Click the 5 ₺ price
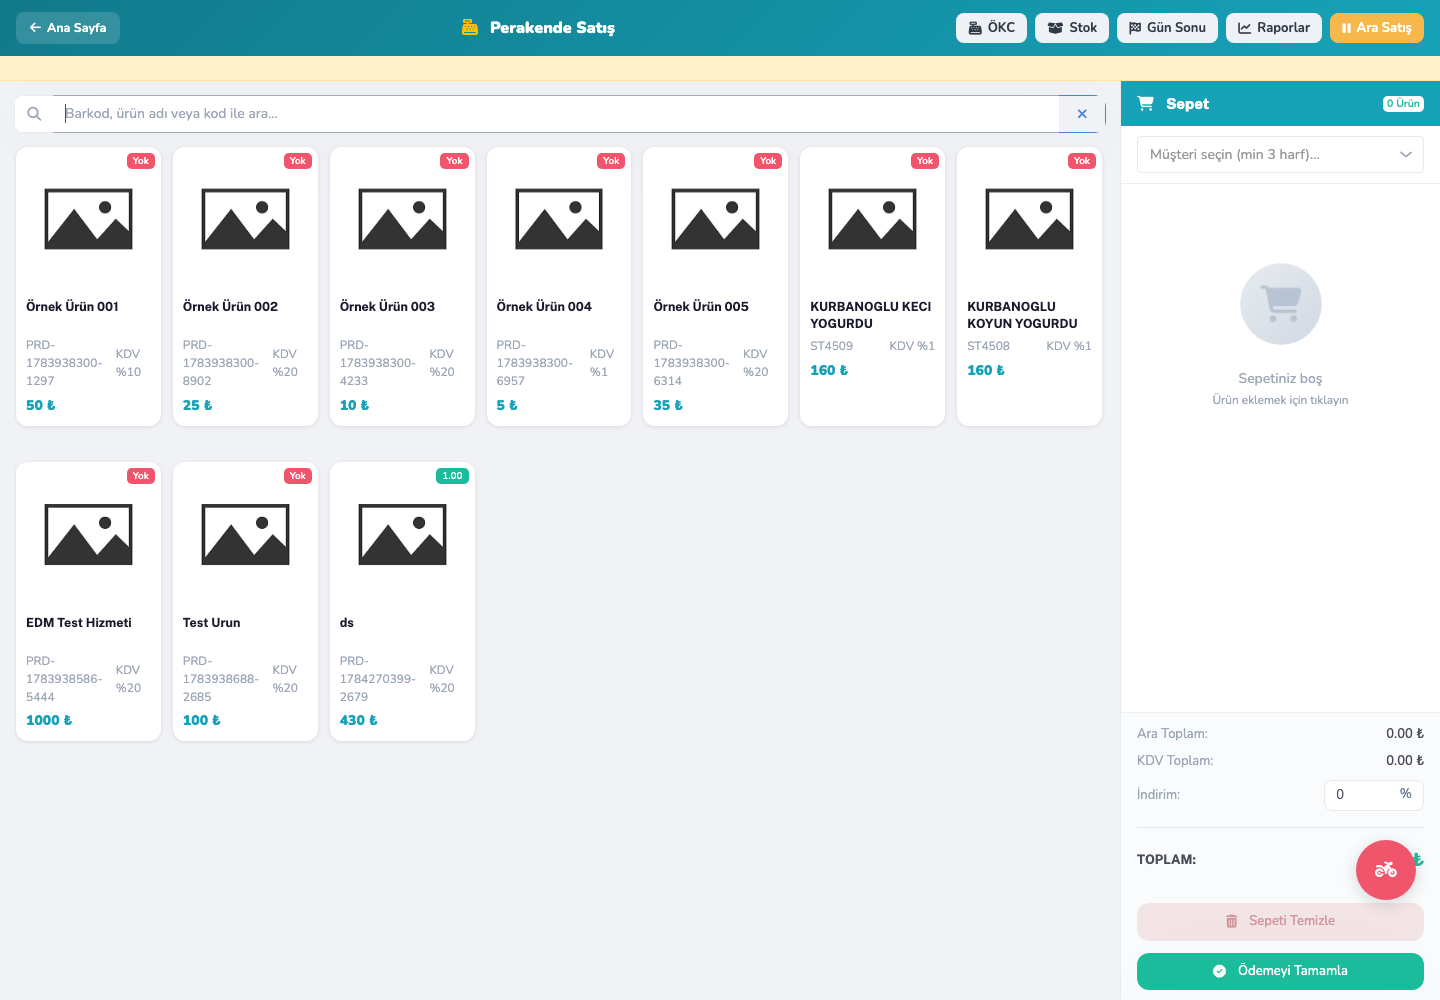The image size is (1440, 1000). [x=507, y=405]
